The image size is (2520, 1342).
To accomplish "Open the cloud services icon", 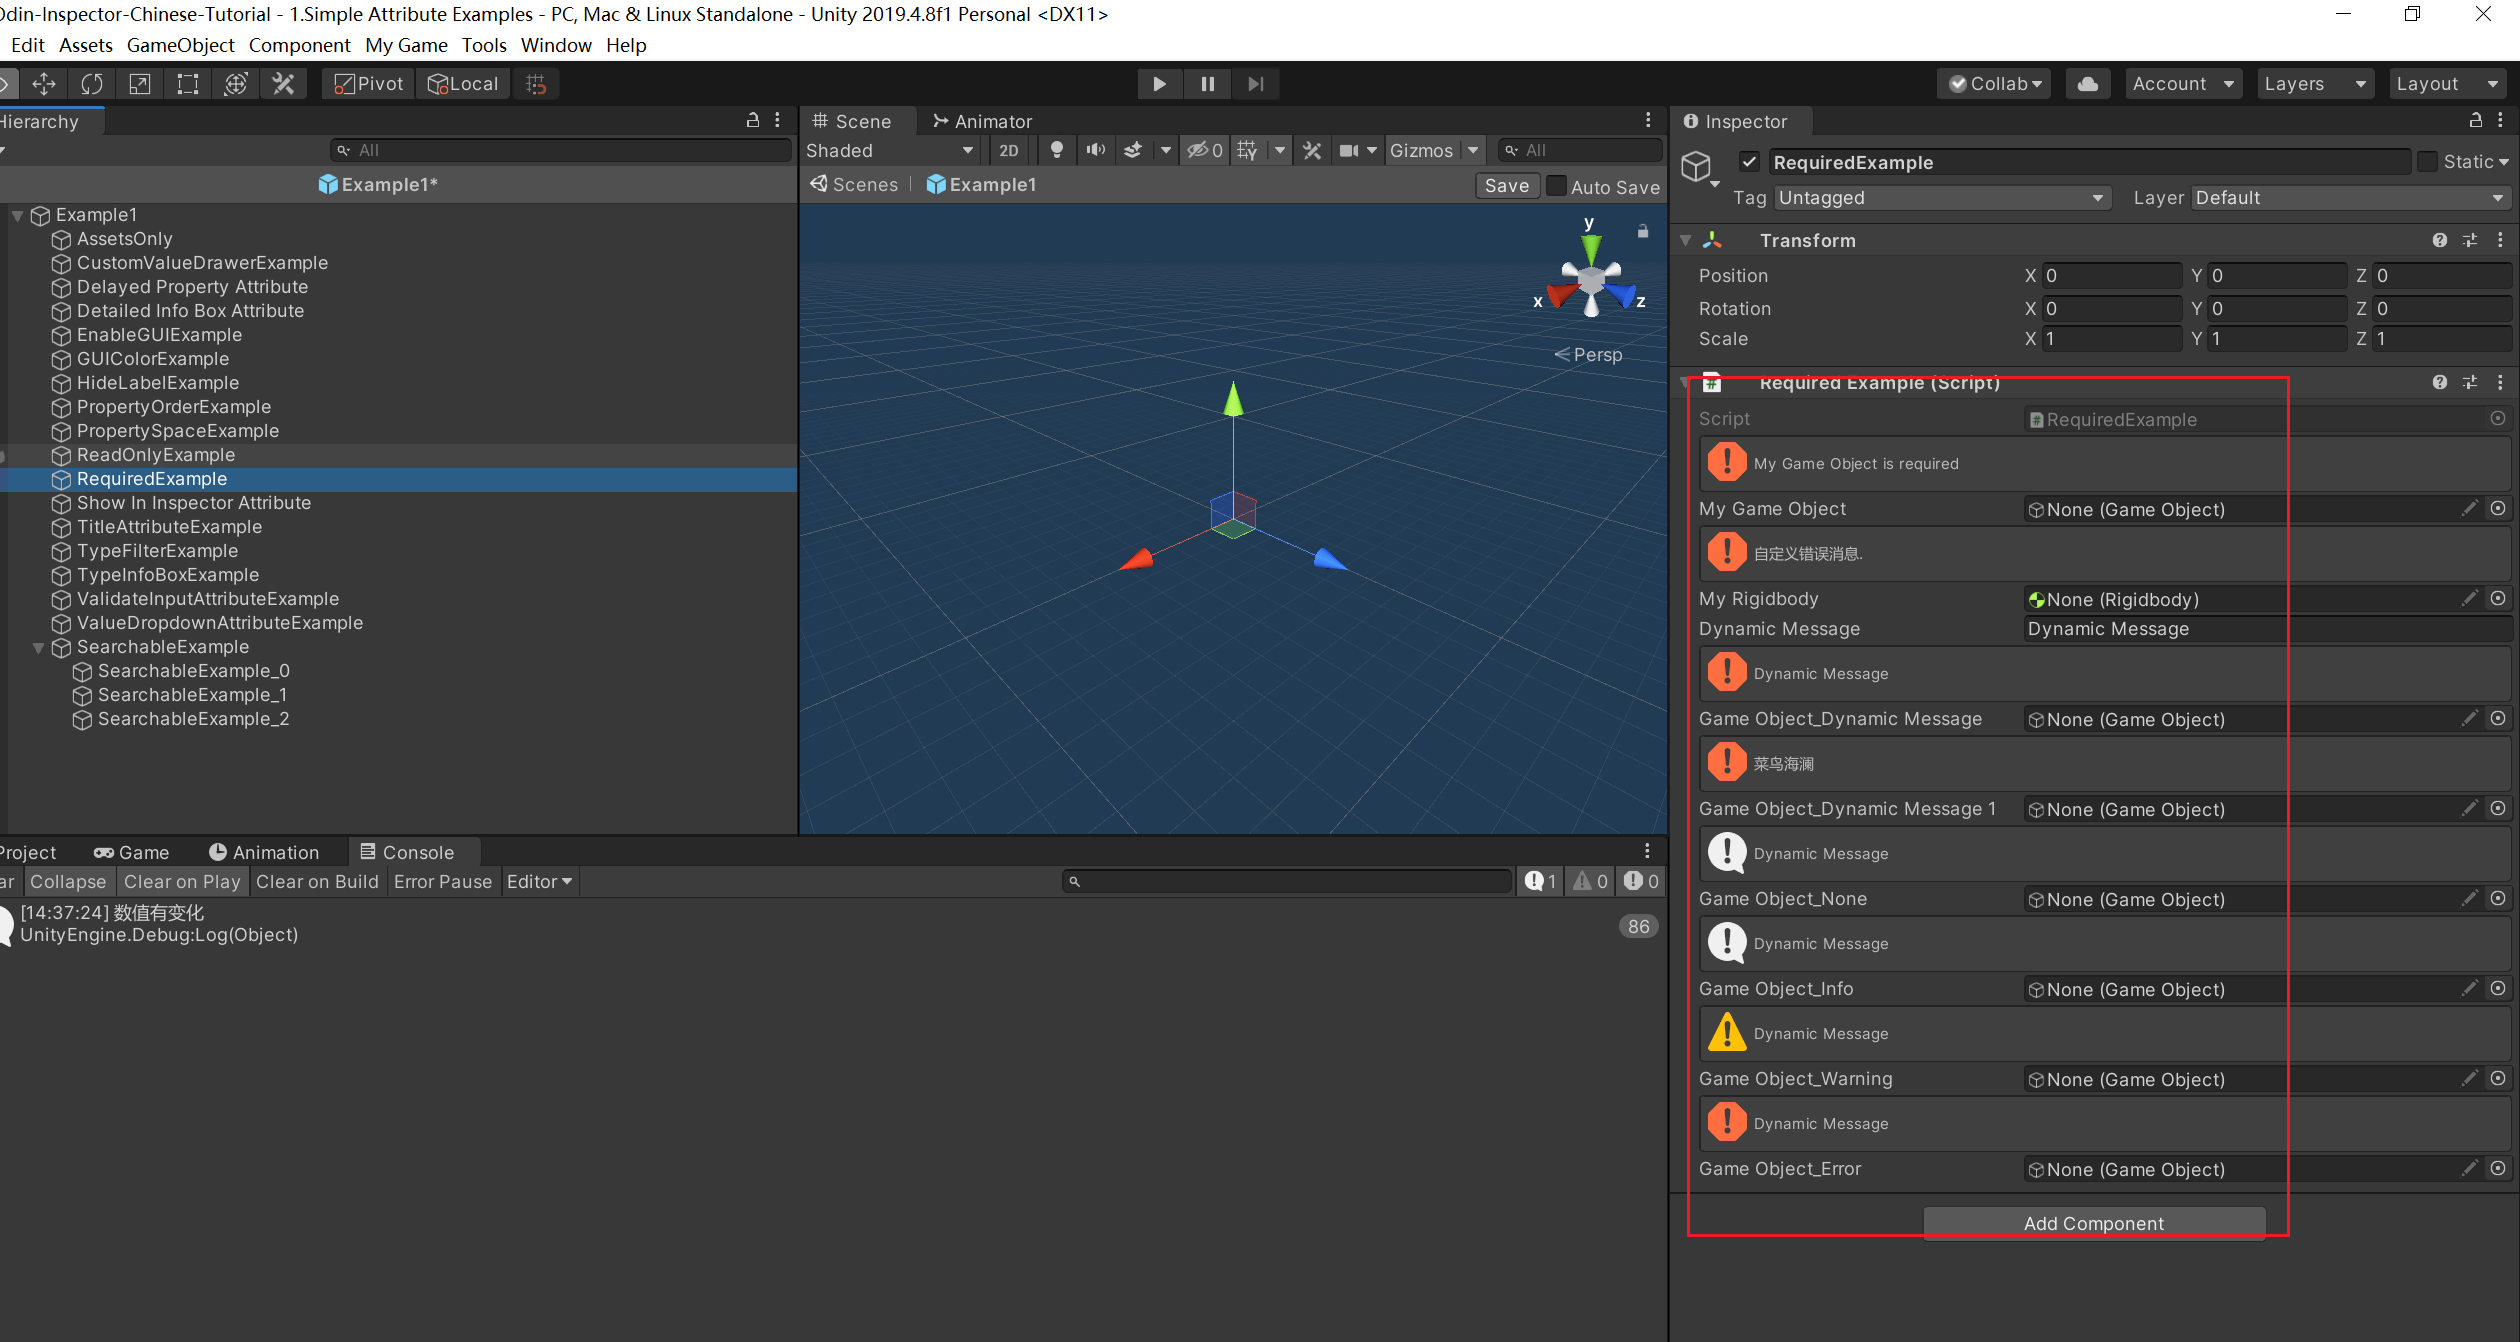I will coord(2088,84).
